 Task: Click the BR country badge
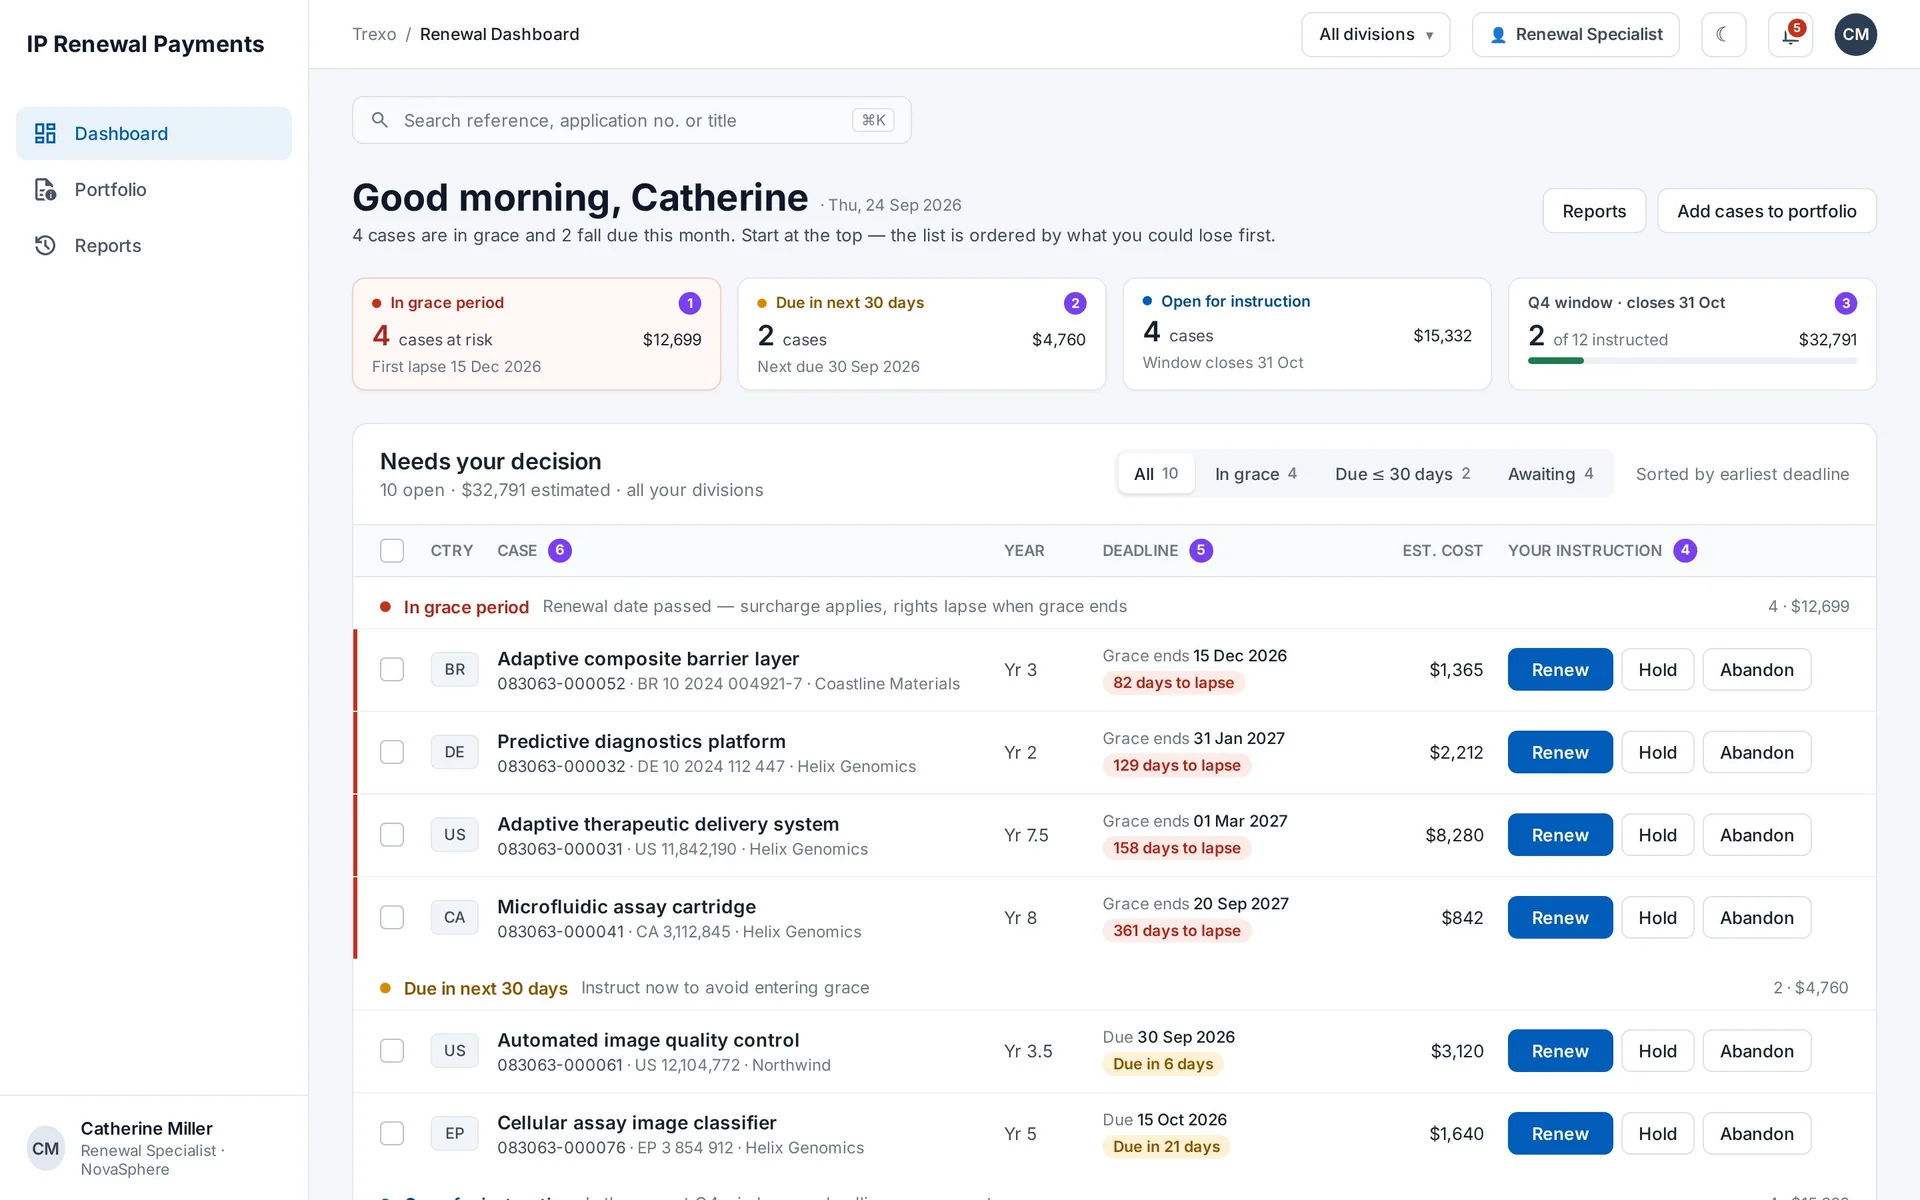pos(454,669)
